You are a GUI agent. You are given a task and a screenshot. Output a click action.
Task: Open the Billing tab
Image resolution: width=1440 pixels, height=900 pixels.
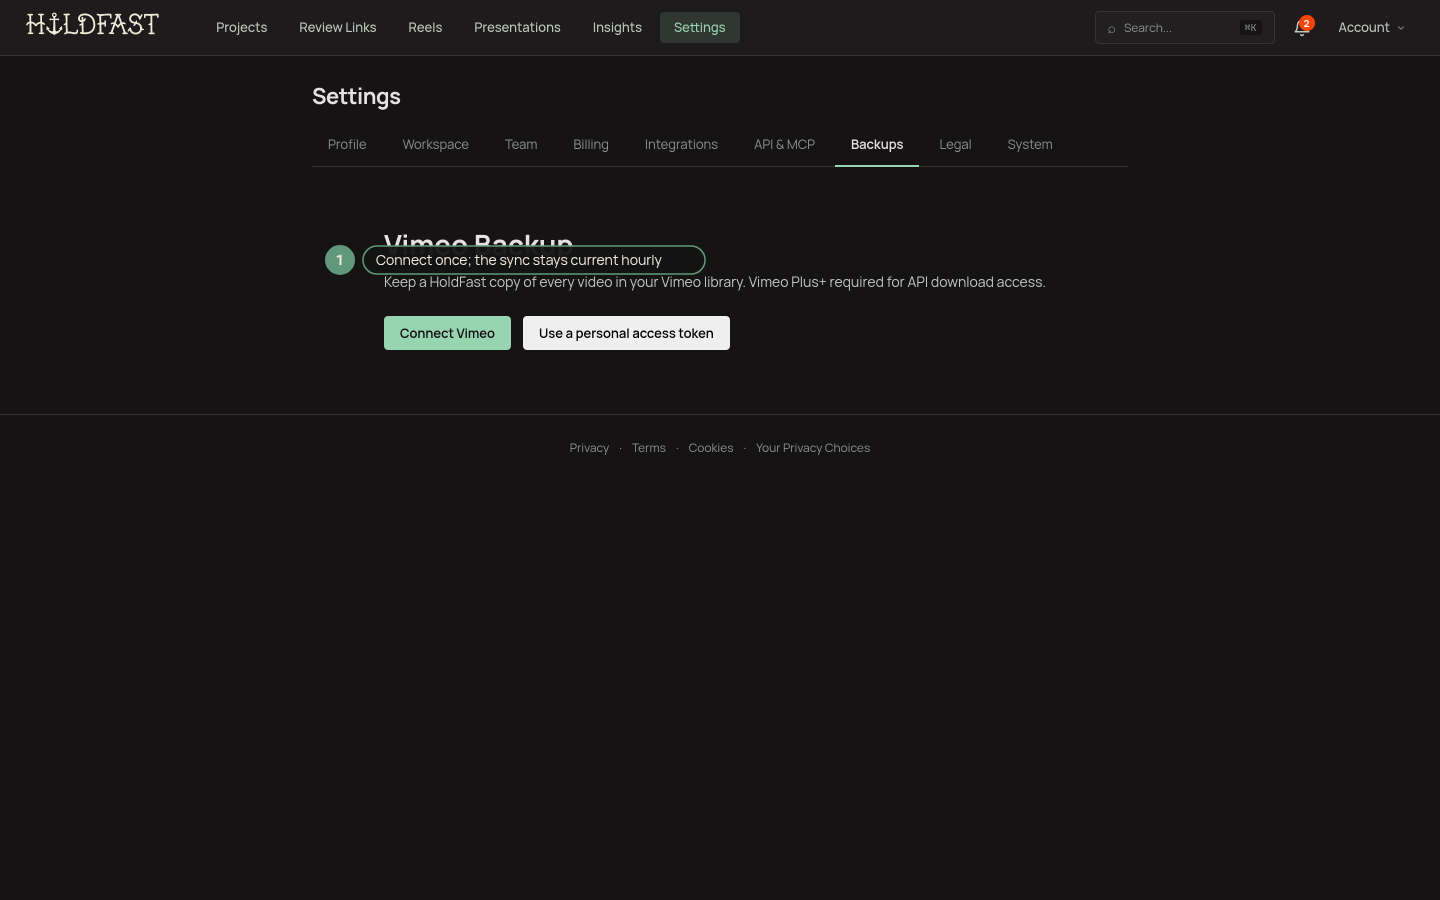591,145
